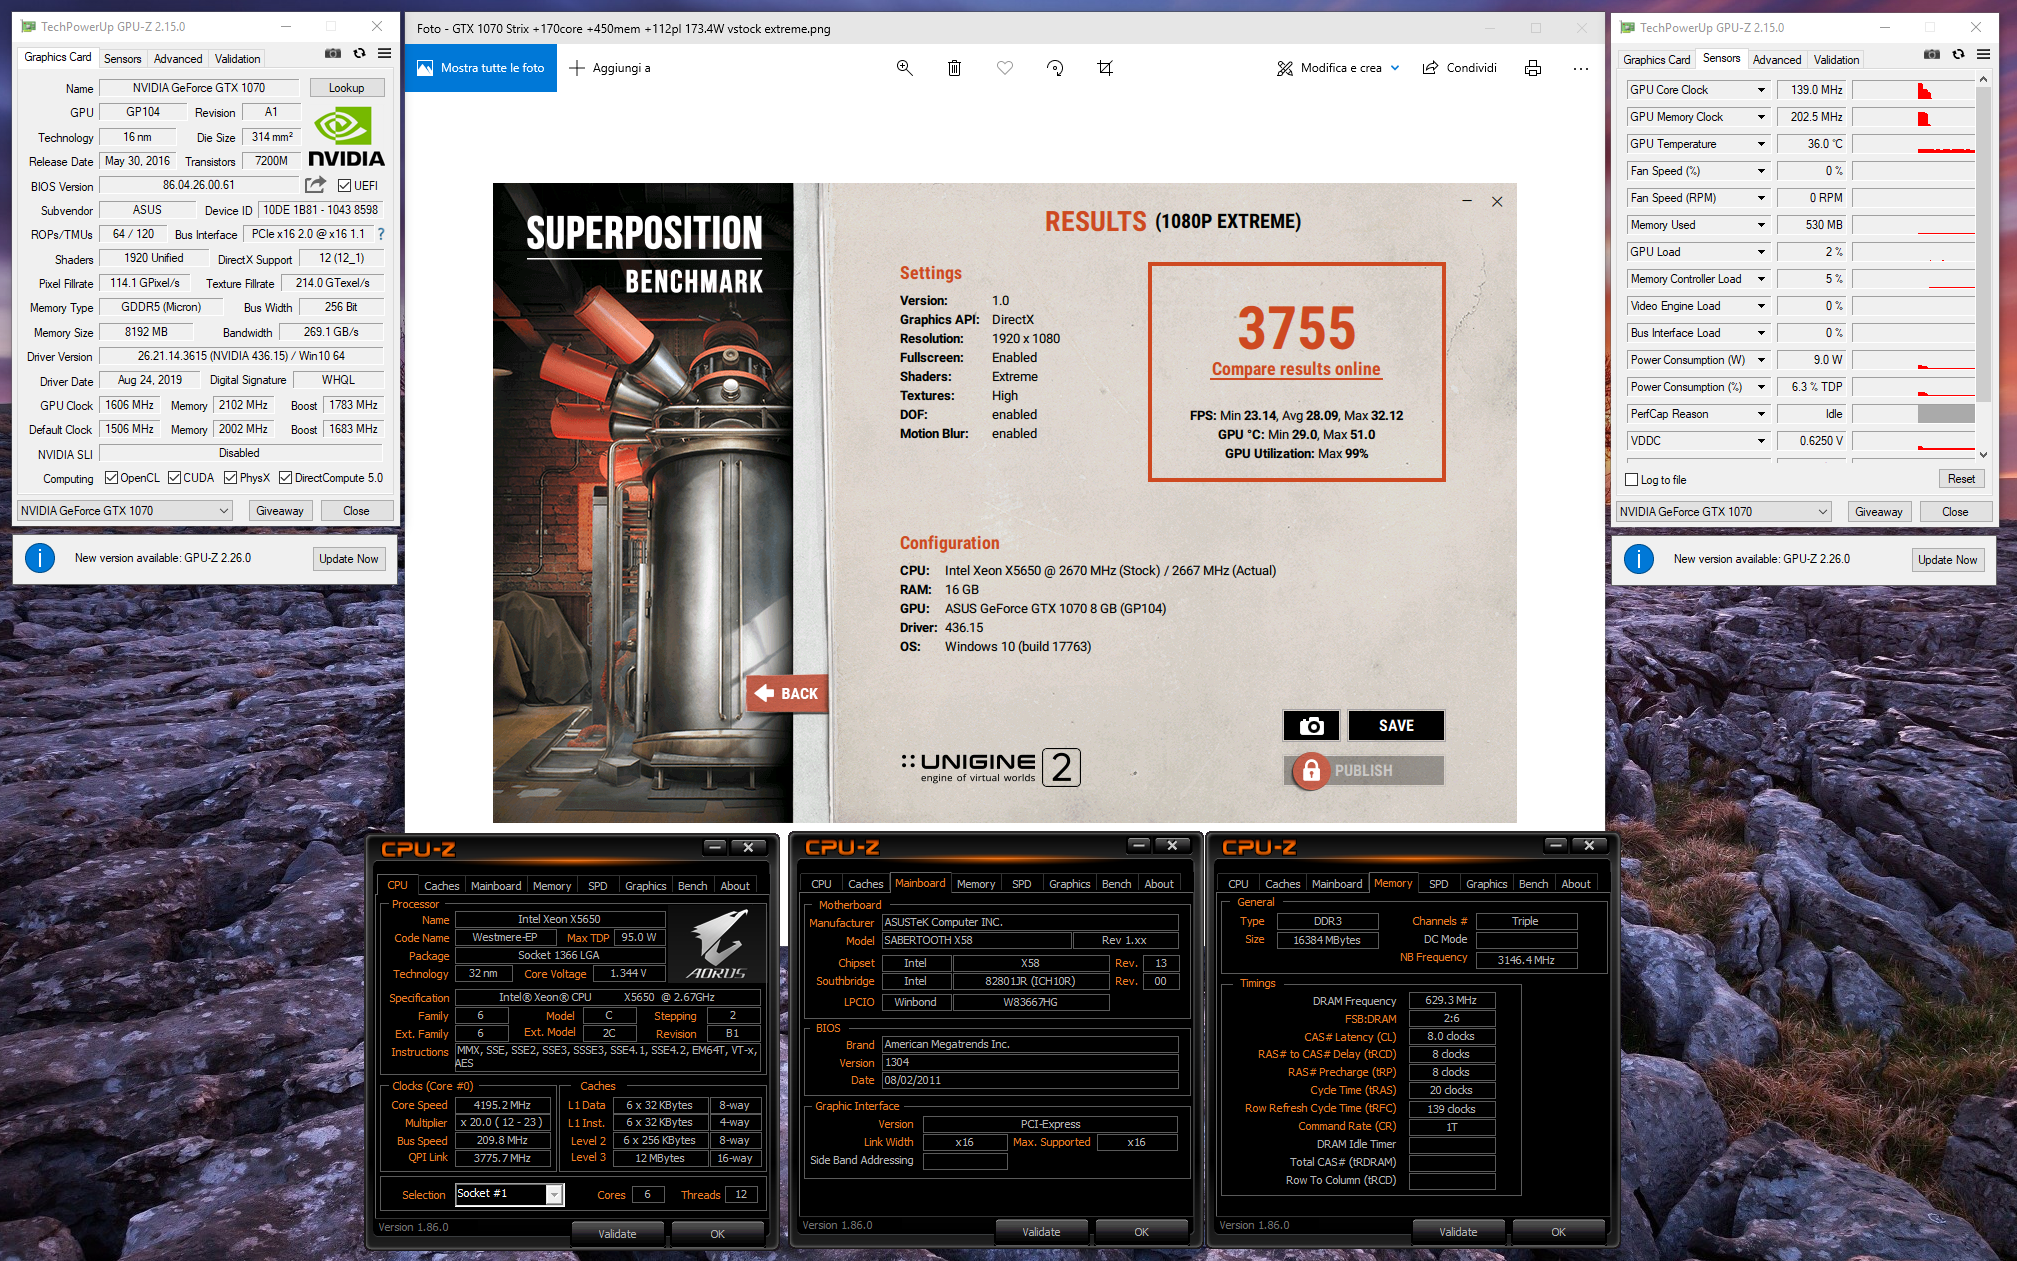Click the GPU Name field in GPU-Z
Image resolution: width=2017 pixels, height=1261 pixels.
(199, 88)
